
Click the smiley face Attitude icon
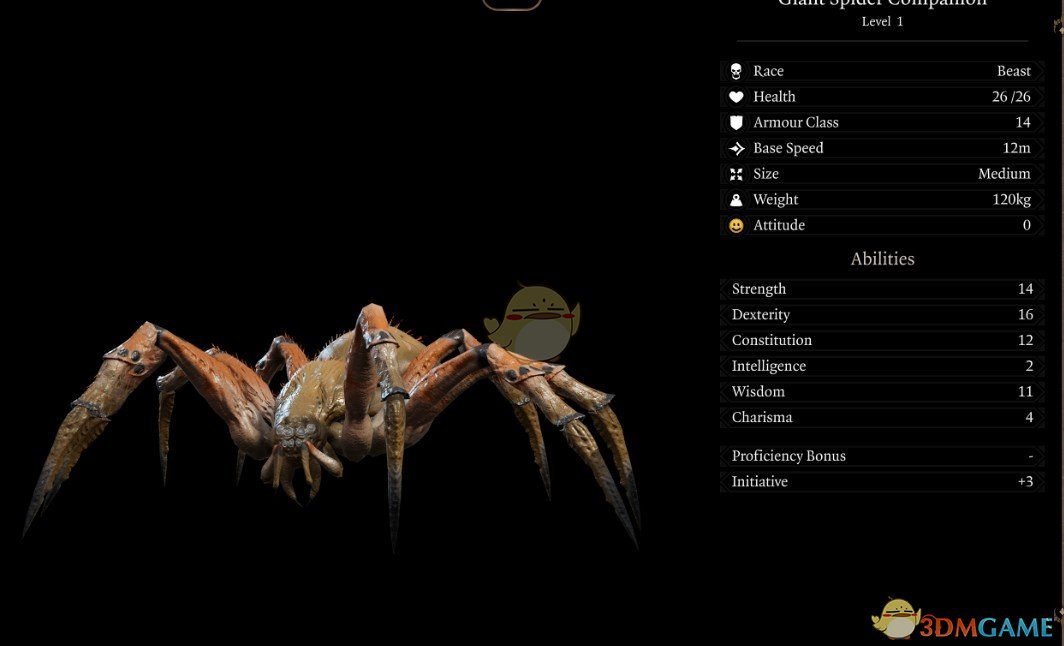click(736, 226)
